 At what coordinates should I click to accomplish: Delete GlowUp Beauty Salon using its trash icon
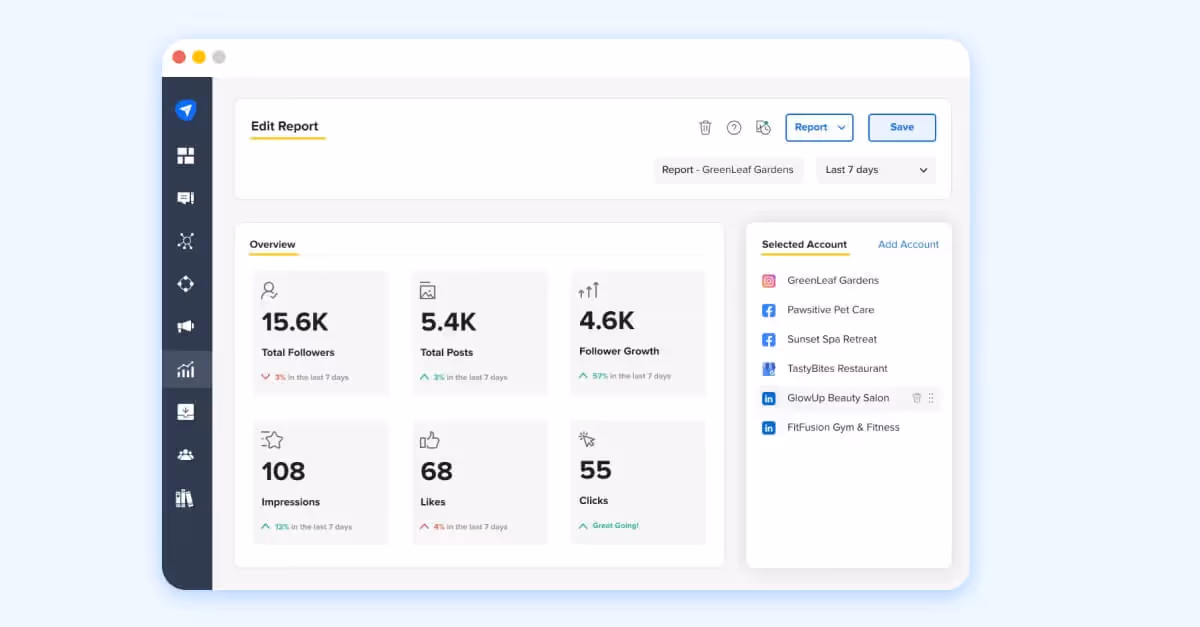click(916, 398)
